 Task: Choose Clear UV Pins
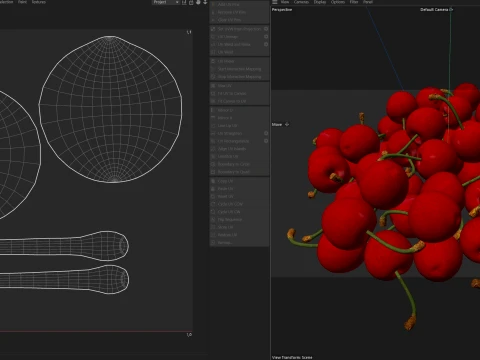pos(239,20)
